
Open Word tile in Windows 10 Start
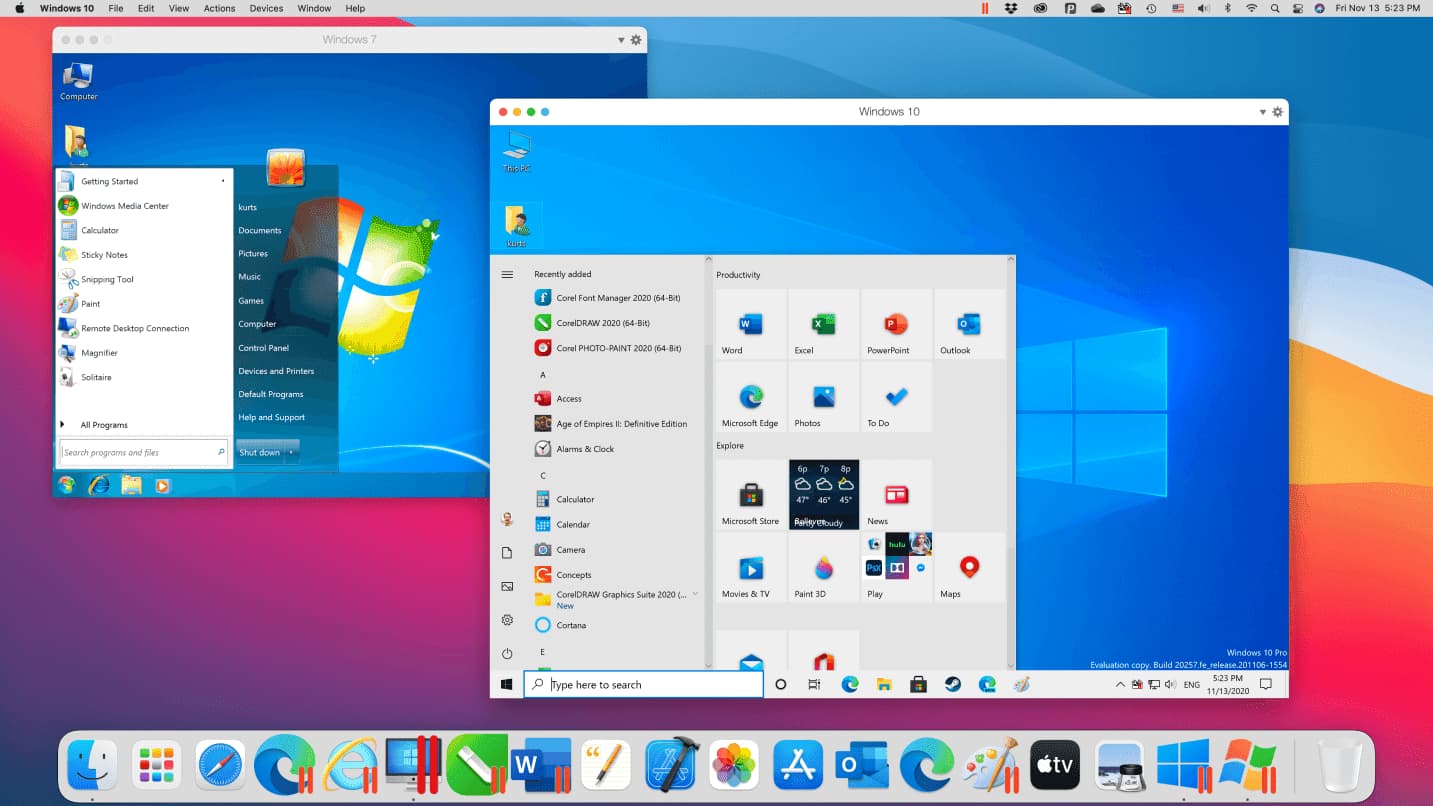tap(751, 324)
